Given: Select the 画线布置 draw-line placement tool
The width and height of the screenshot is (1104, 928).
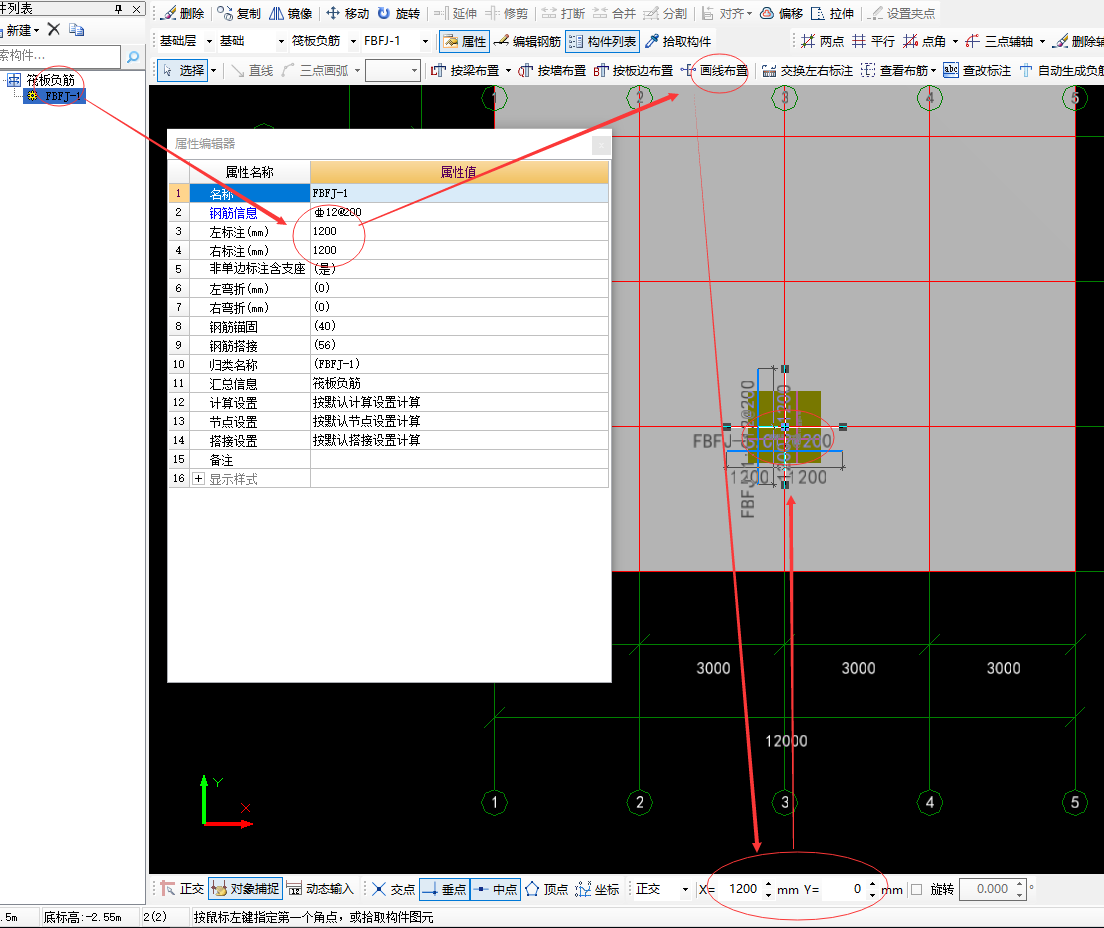Looking at the screenshot, I should [x=714, y=71].
